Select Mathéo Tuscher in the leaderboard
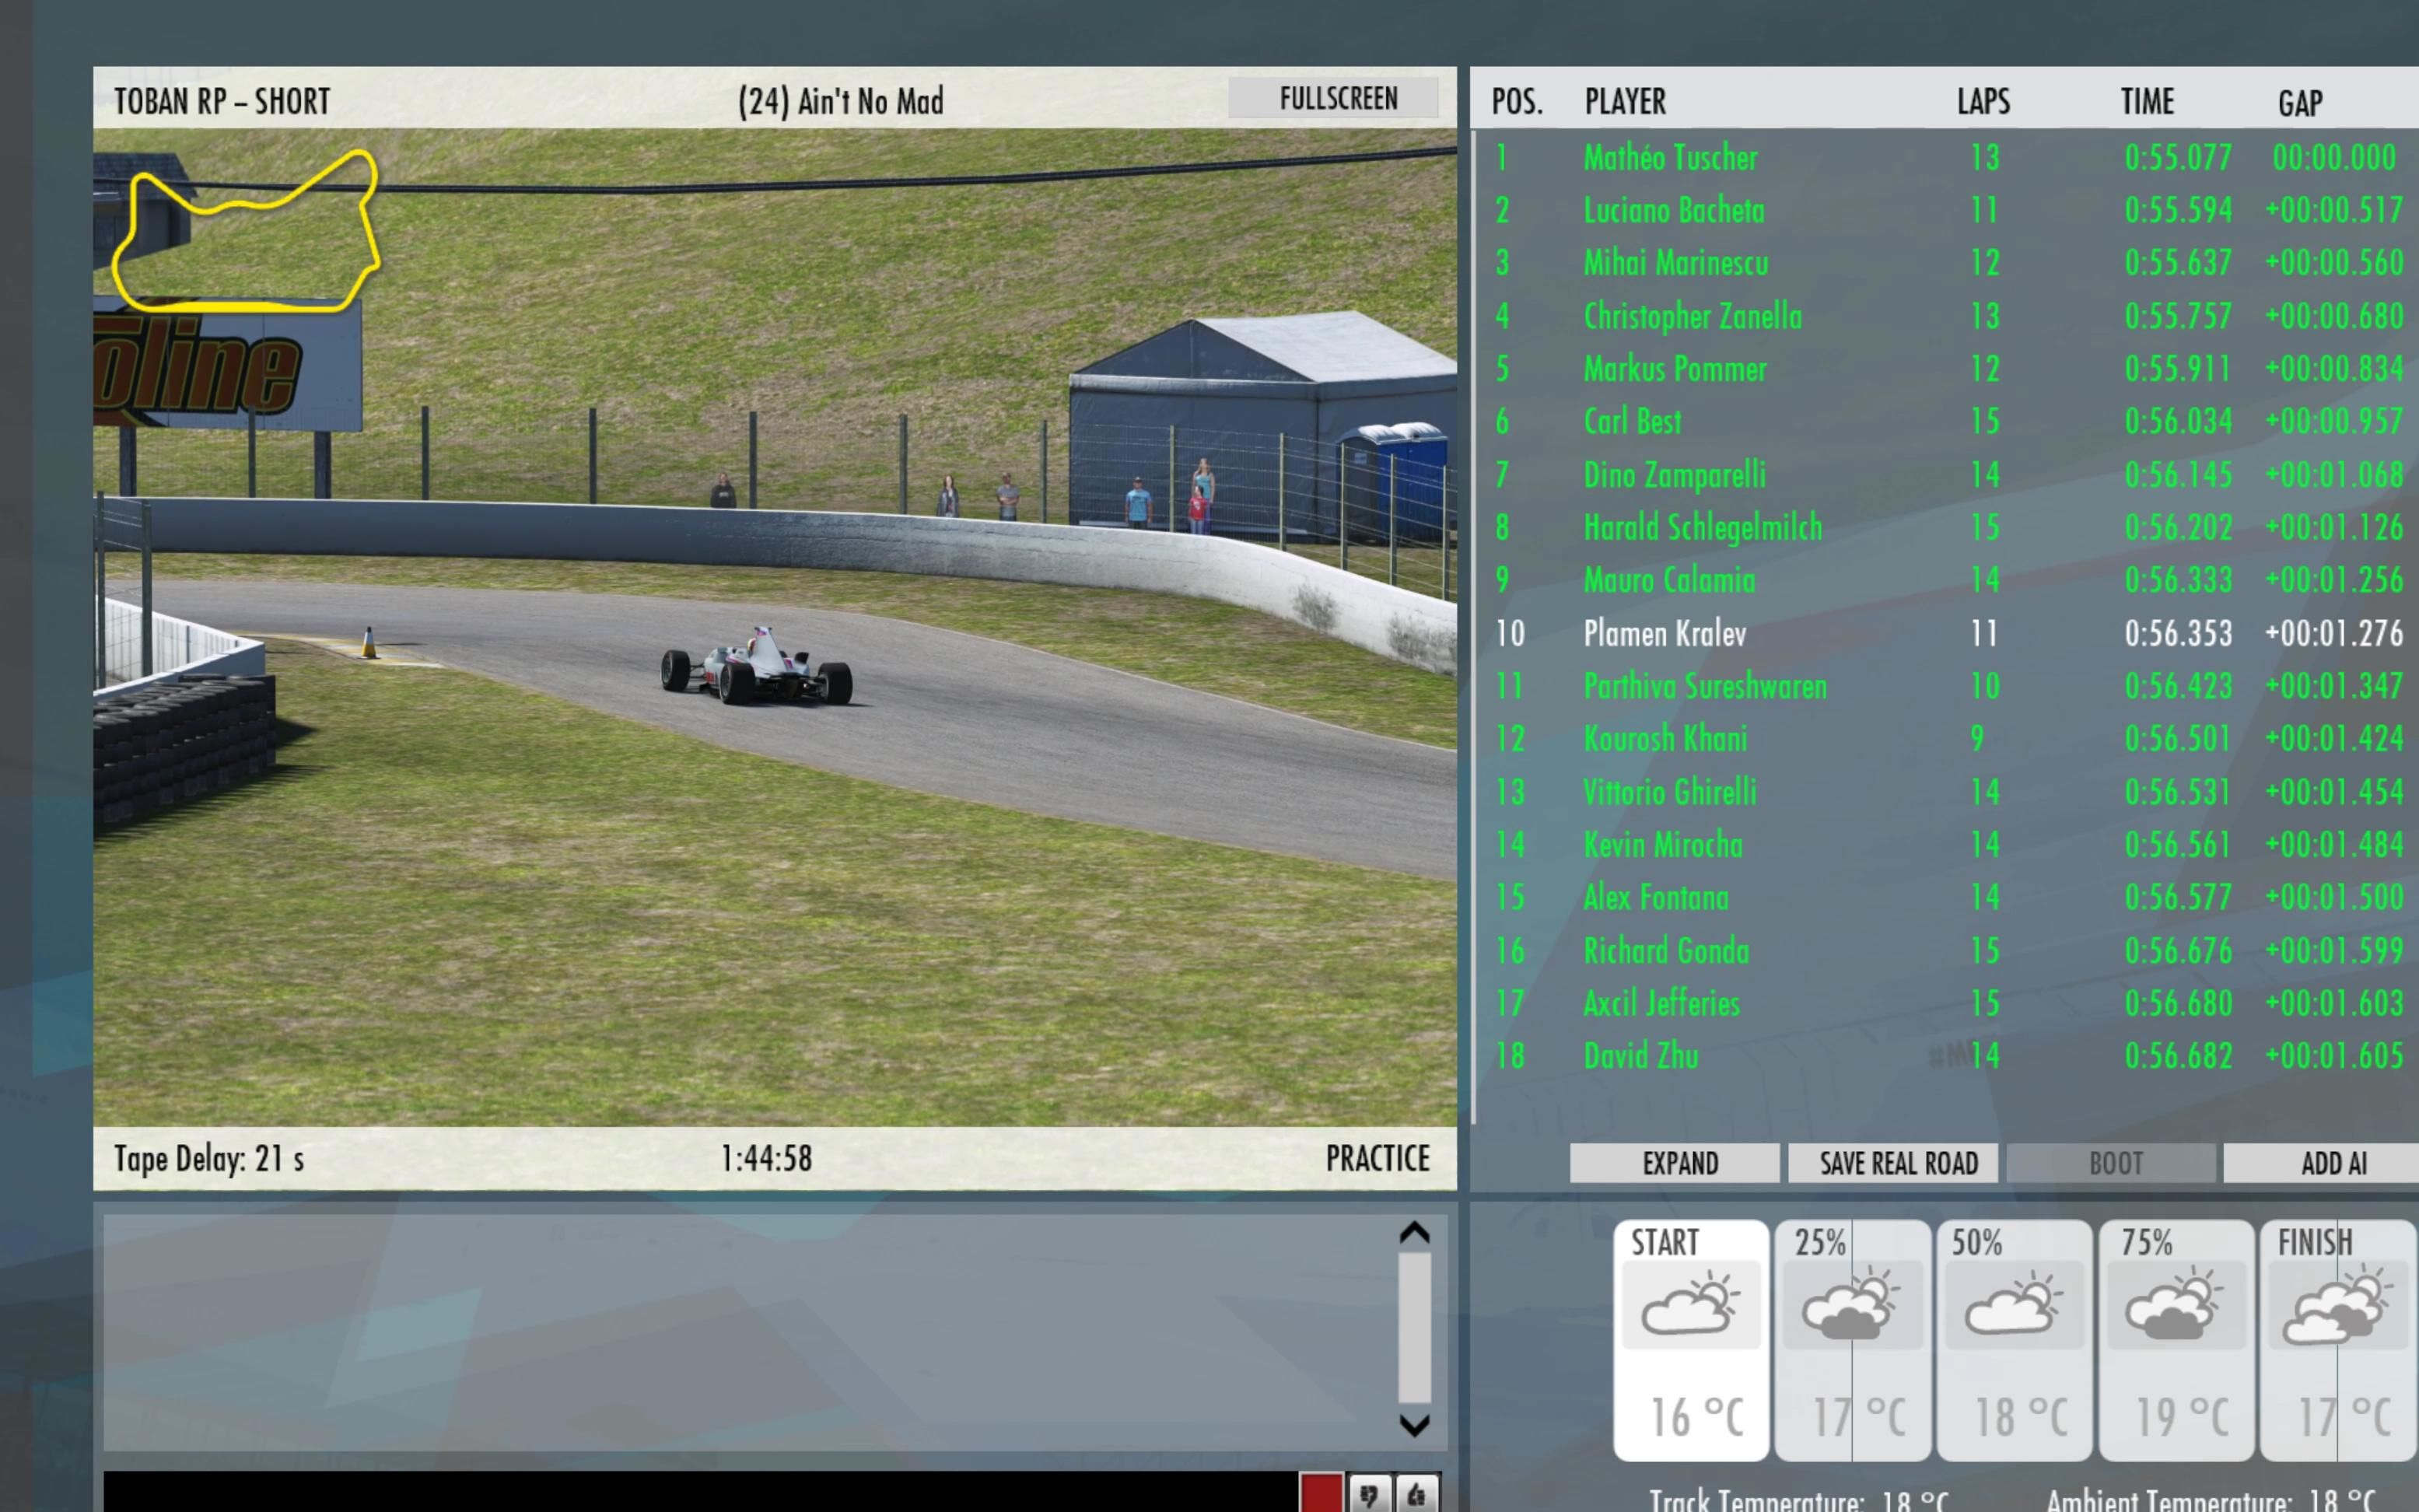2419x1512 pixels. (x=1669, y=157)
